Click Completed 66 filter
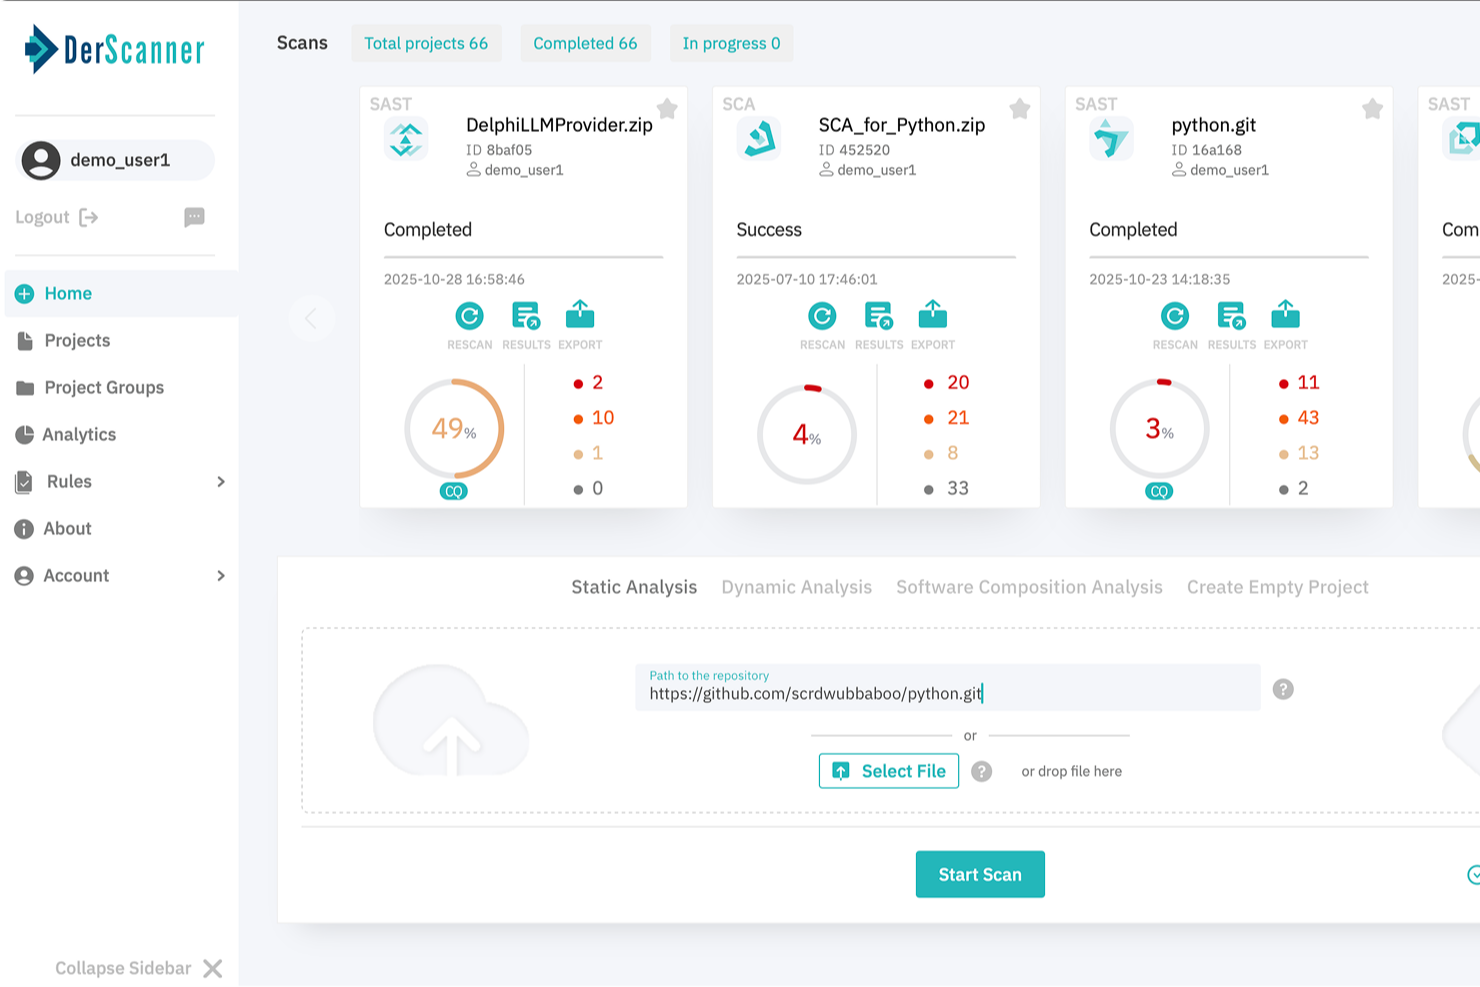This screenshot has width=1480, height=987. pyautogui.click(x=585, y=43)
